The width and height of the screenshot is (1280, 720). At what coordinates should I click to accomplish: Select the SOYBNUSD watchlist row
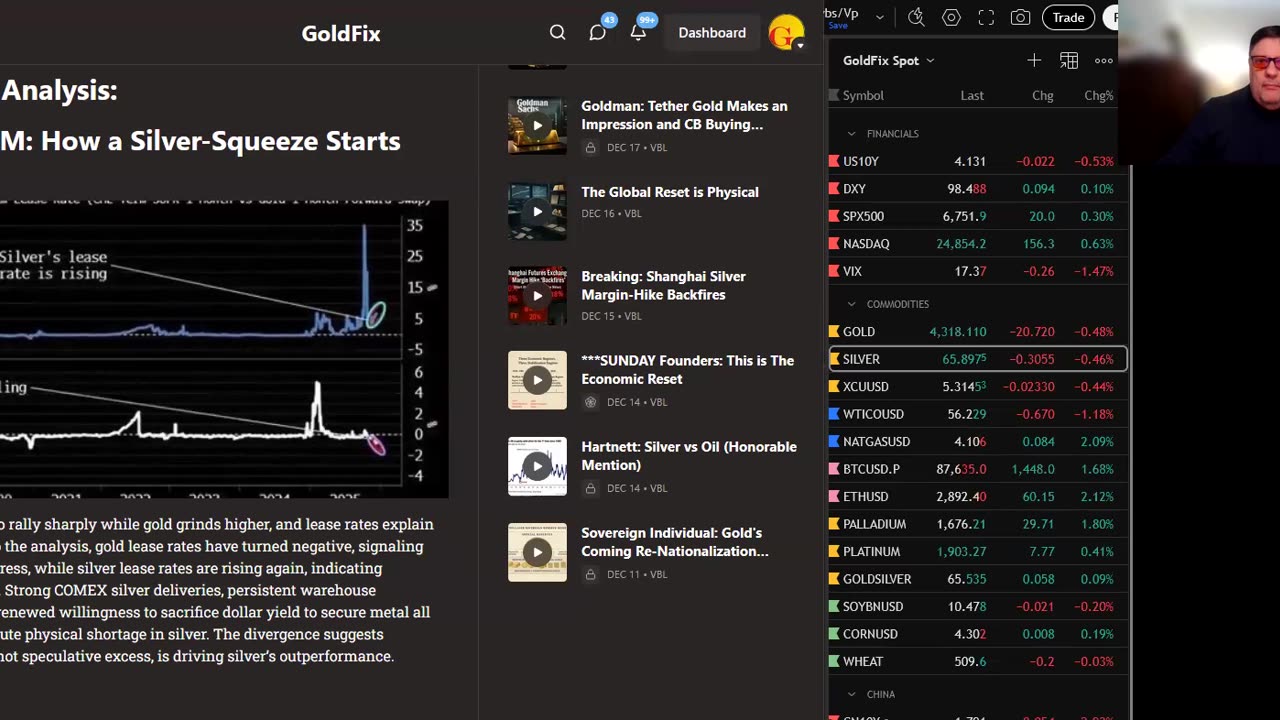978,607
